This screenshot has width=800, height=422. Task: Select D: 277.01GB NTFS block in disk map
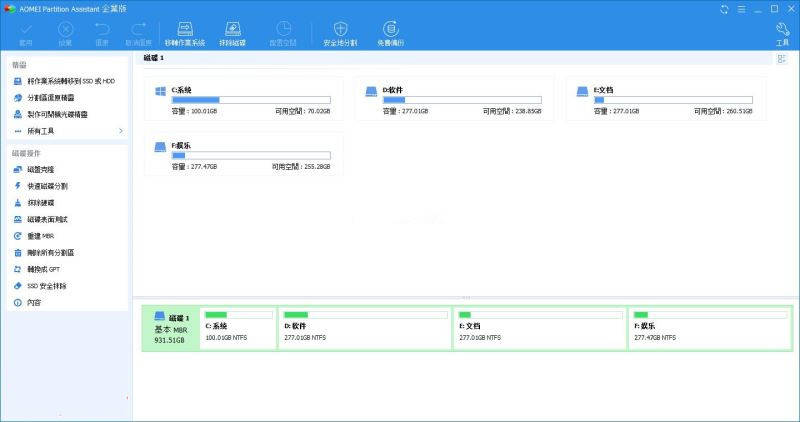coord(365,329)
